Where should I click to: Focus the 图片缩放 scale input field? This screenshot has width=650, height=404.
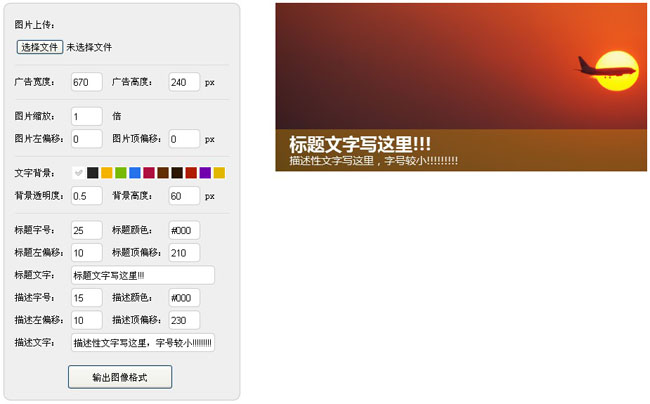click(86, 117)
